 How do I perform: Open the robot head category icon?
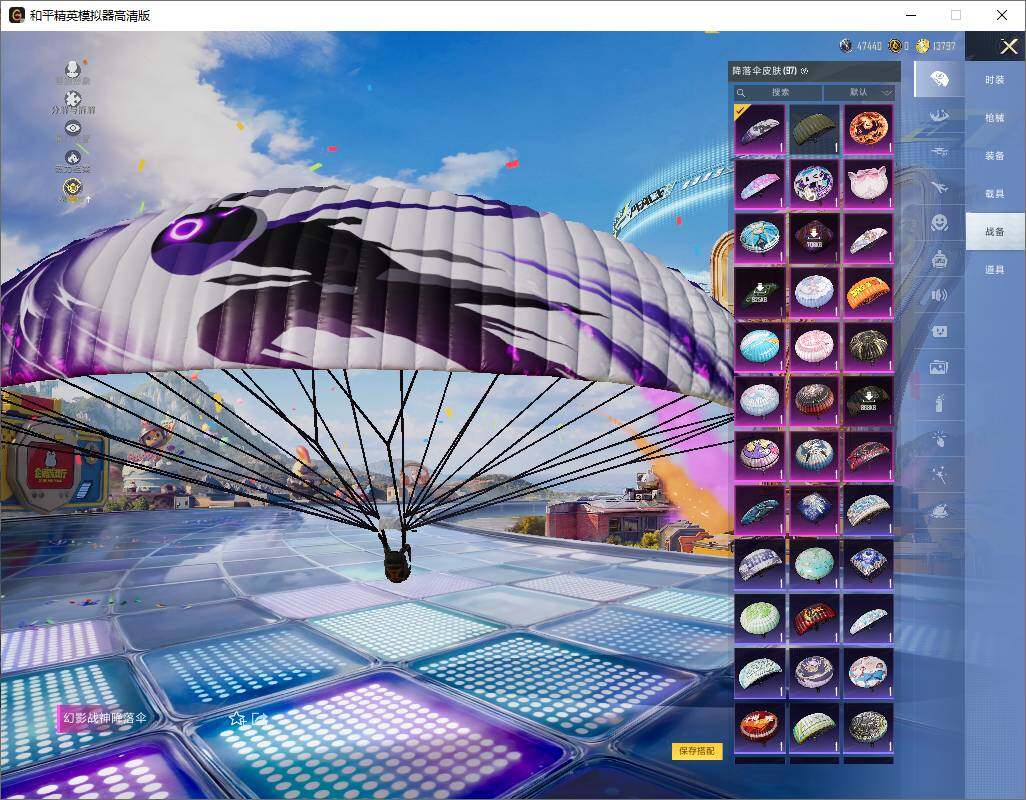coord(939,259)
